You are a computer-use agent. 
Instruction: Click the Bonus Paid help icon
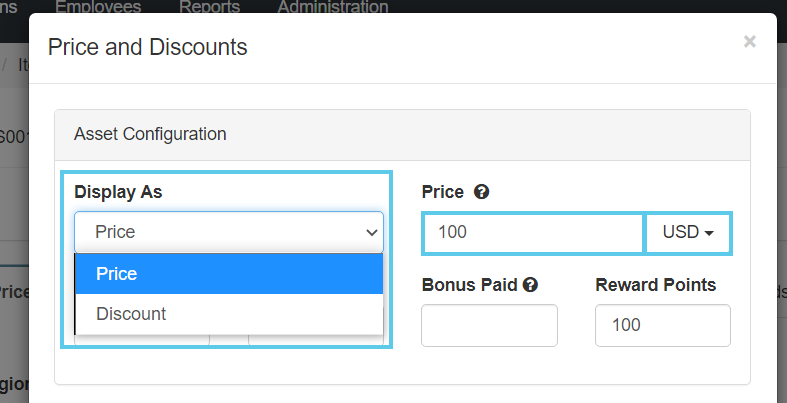coord(530,285)
